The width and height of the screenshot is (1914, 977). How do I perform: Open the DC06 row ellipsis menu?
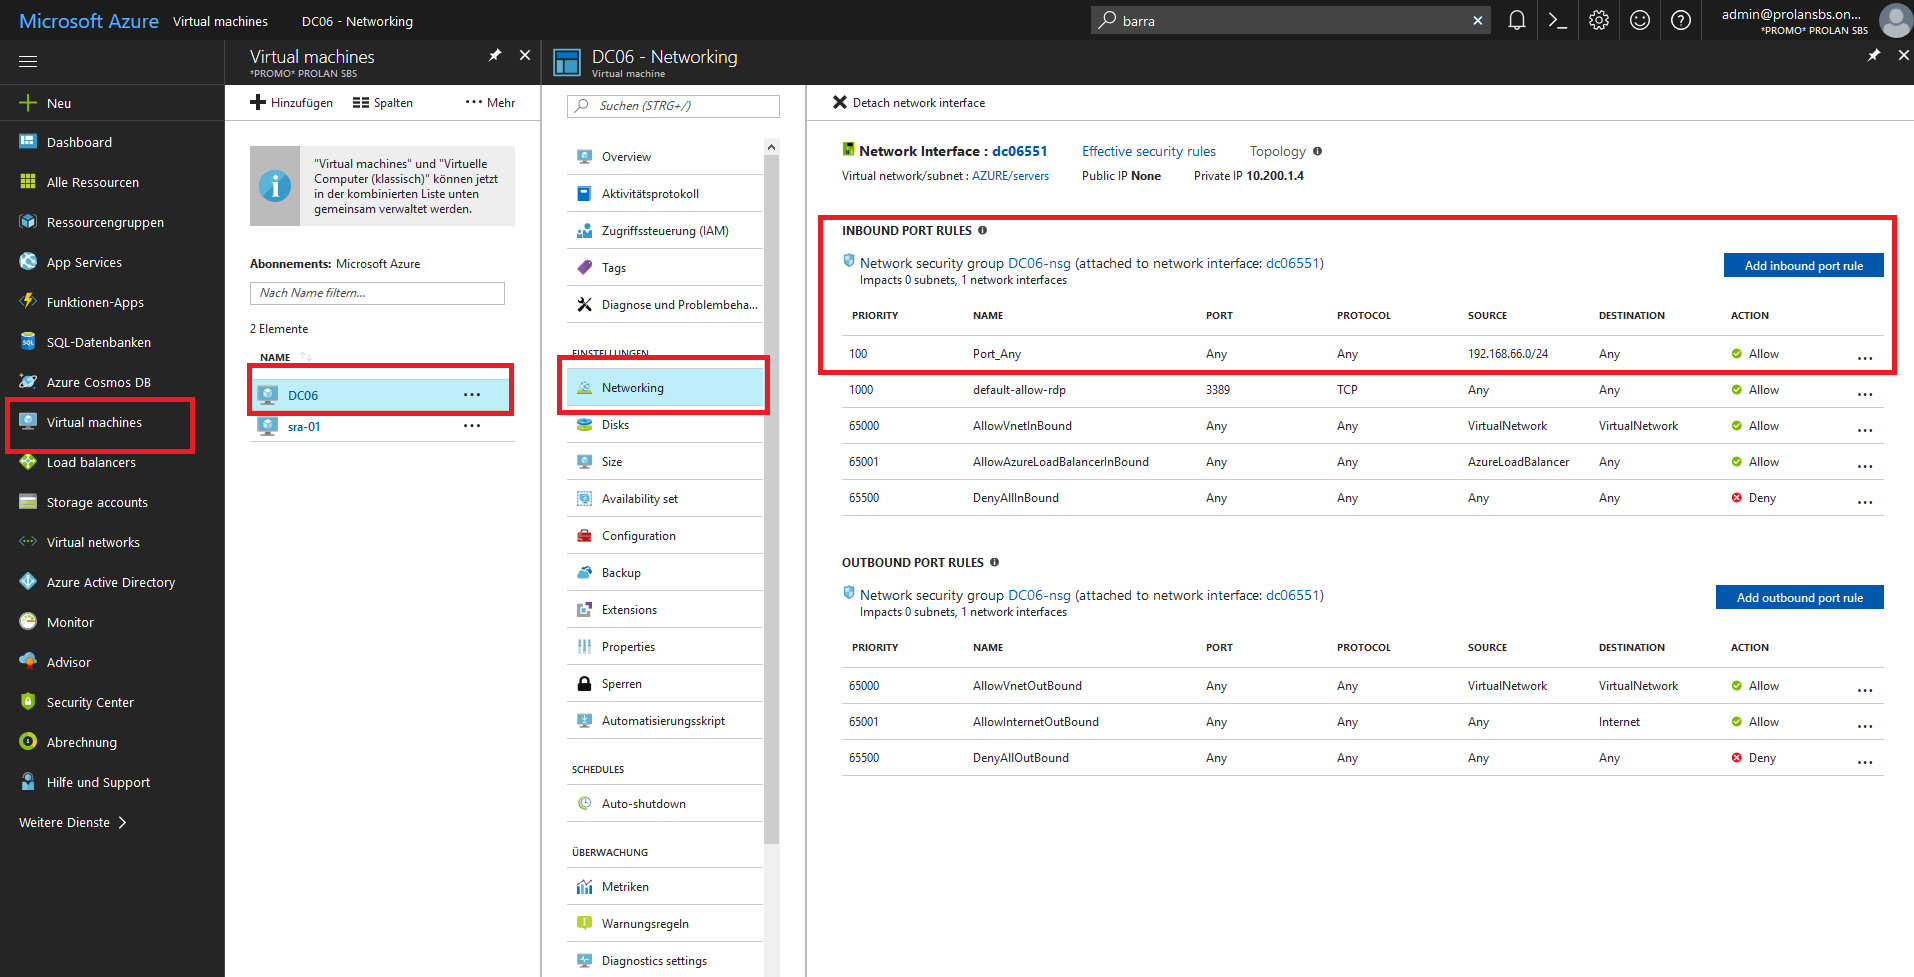[x=472, y=395]
